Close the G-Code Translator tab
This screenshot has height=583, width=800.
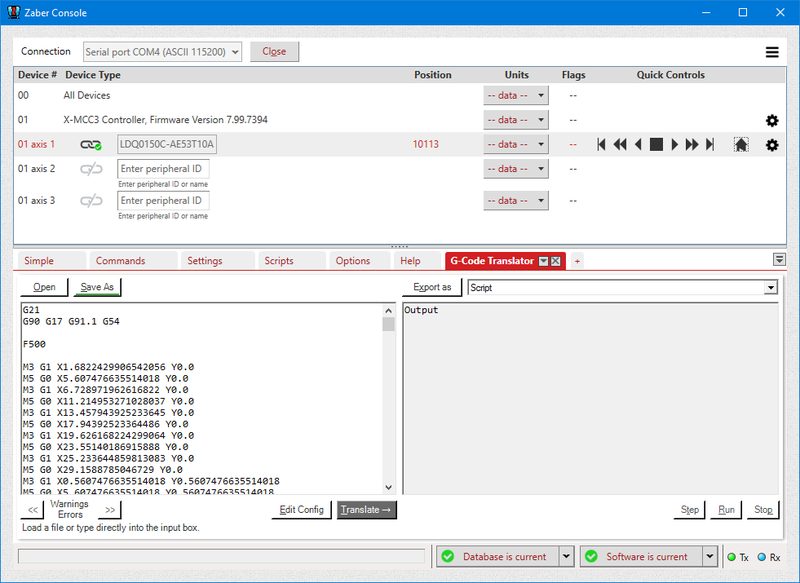(x=556, y=261)
